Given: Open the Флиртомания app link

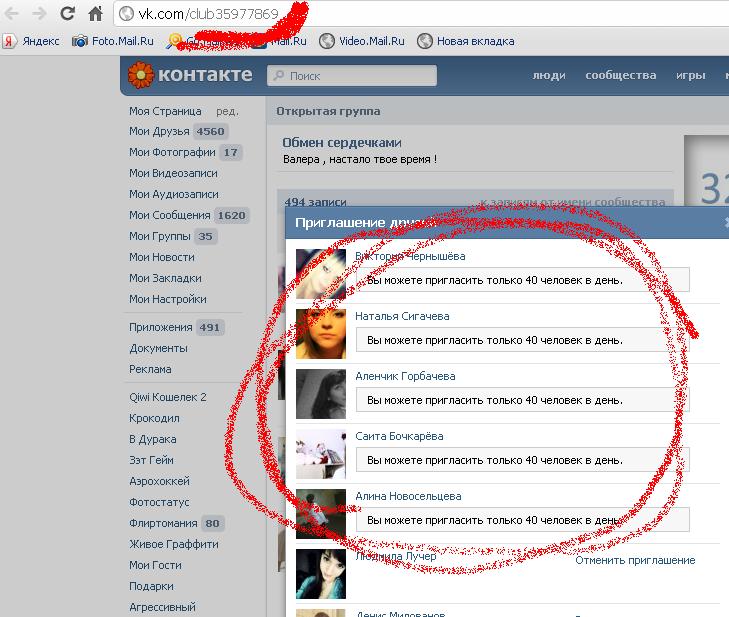Looking at the screenshot, I should [164, 523].
